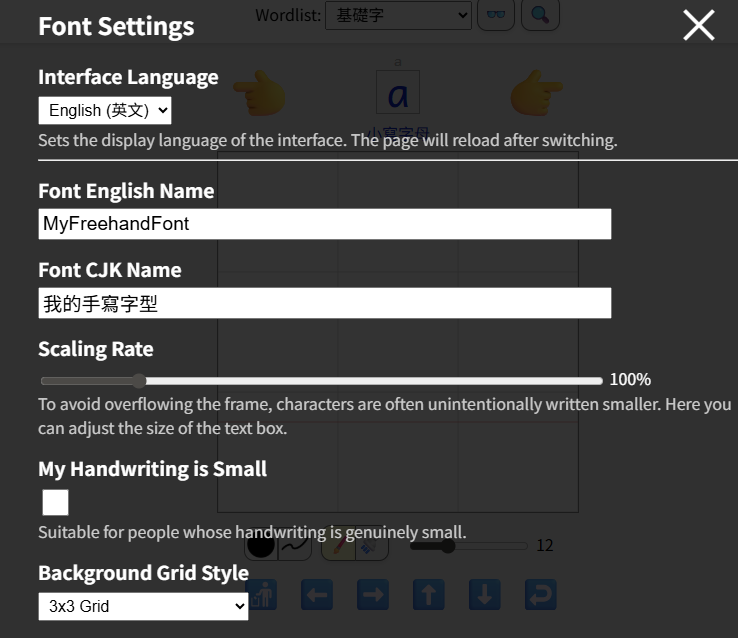The width and height of the screenshot is (738, 638).
Task: Click the Scaling Rate heading
Action: 96,349
